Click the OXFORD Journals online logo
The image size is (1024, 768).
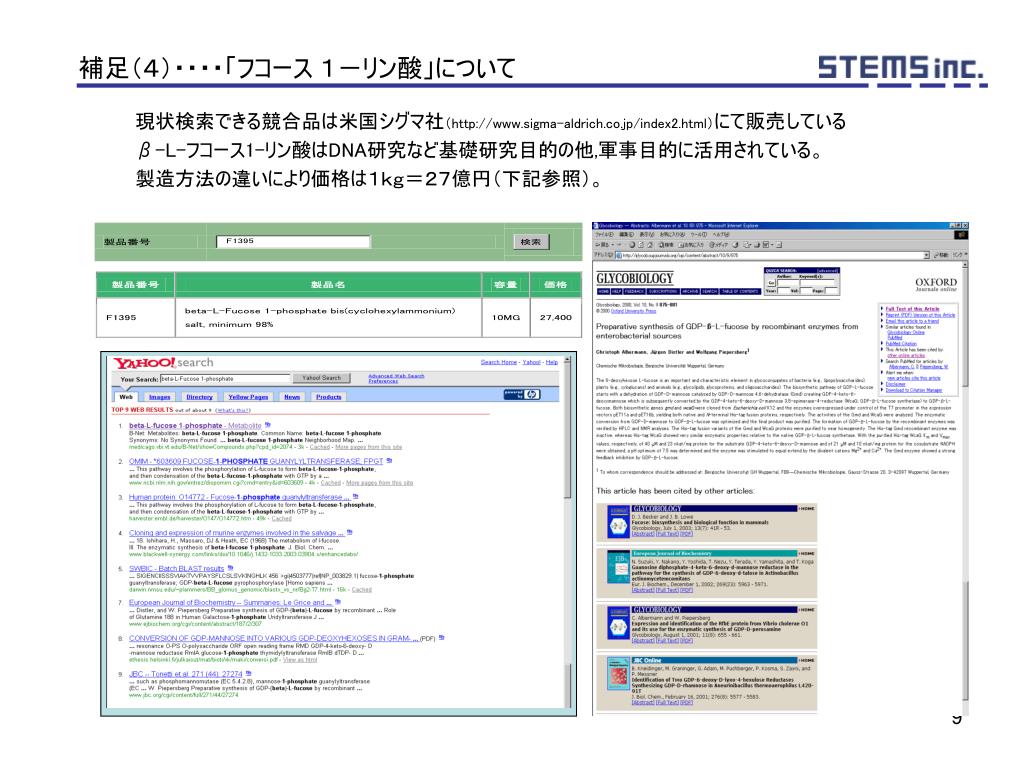936,284
